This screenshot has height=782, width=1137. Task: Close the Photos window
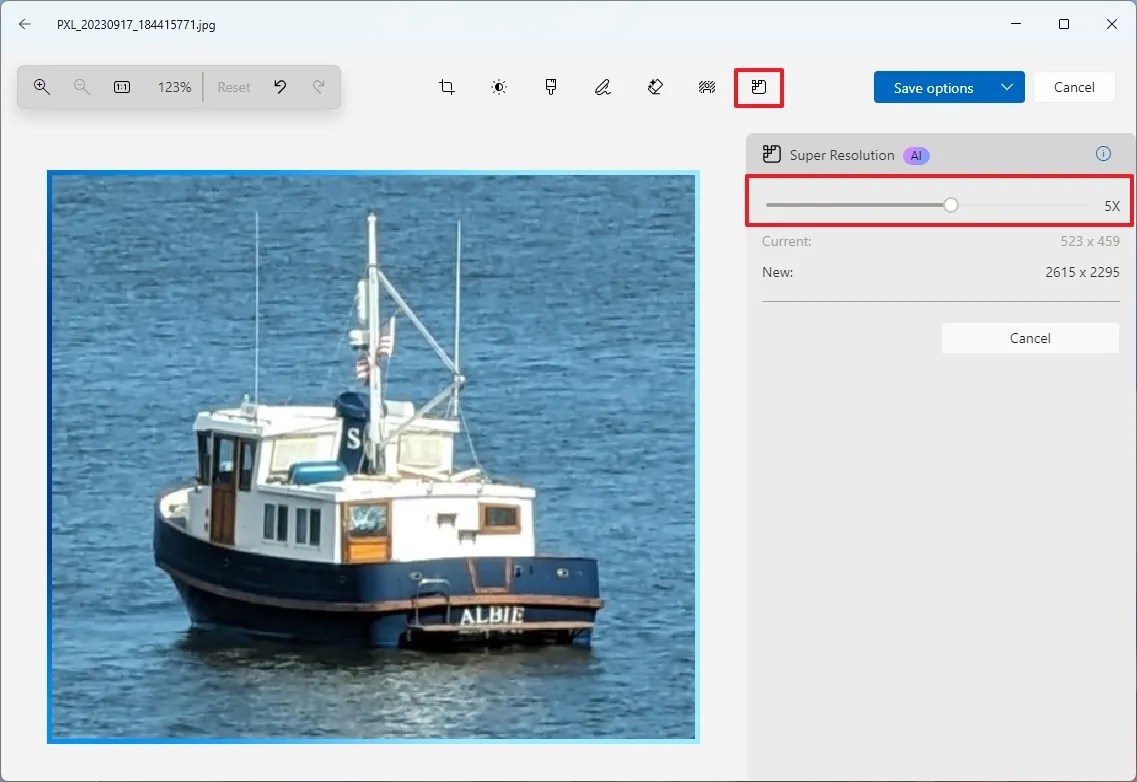(1112, 24)
